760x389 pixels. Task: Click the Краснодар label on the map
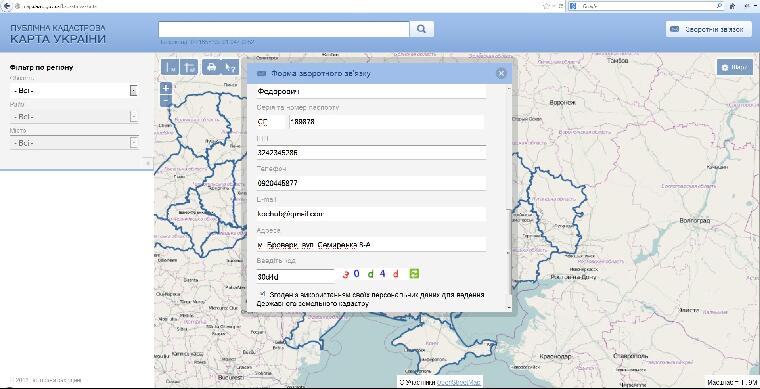[556, 356]
